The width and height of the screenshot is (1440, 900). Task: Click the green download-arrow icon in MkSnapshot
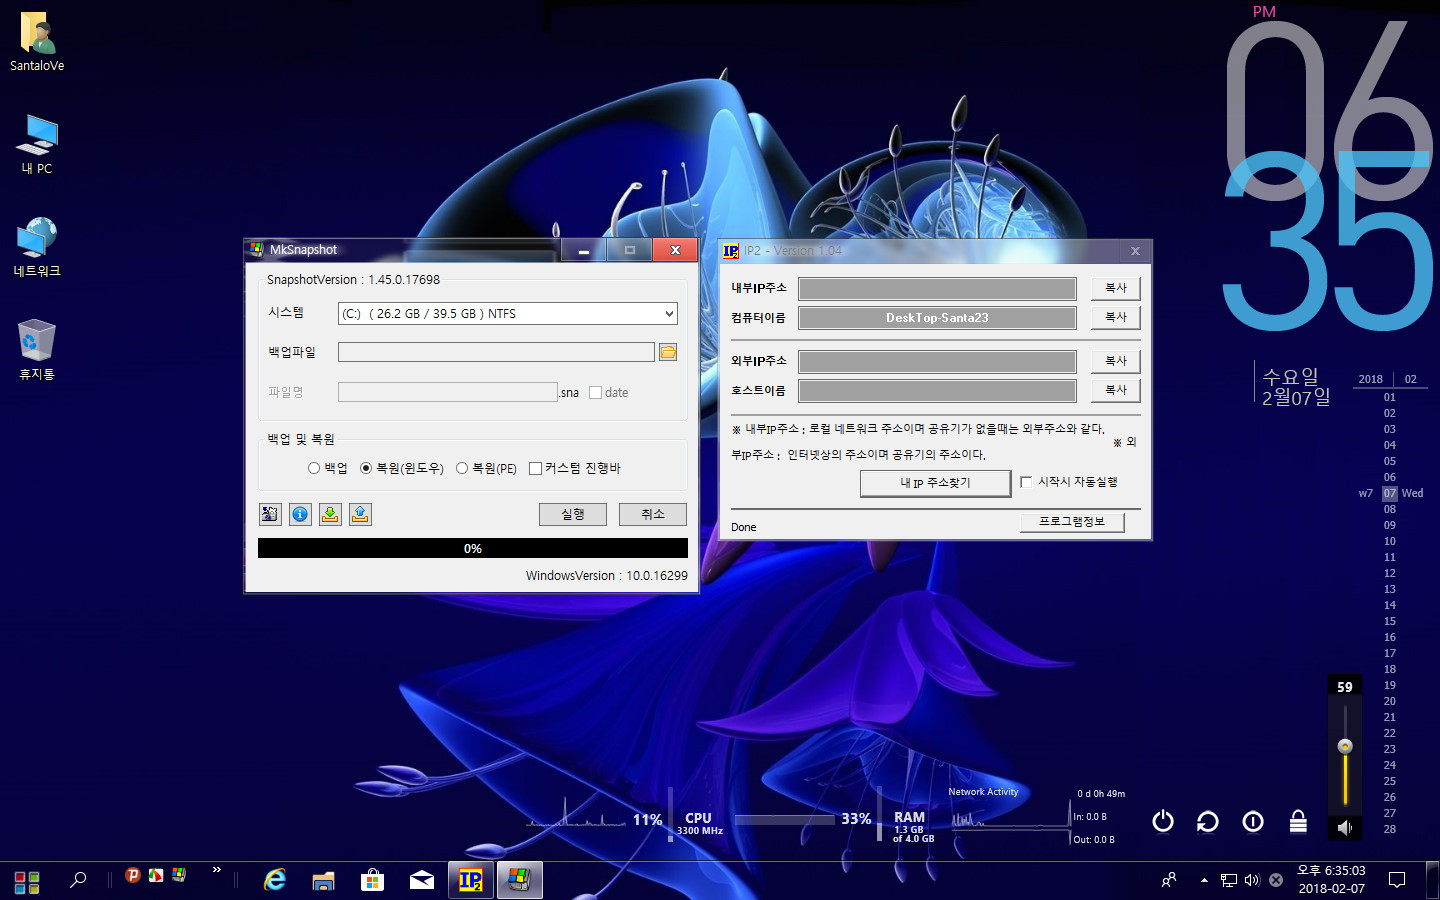click(x=330, y=514)
